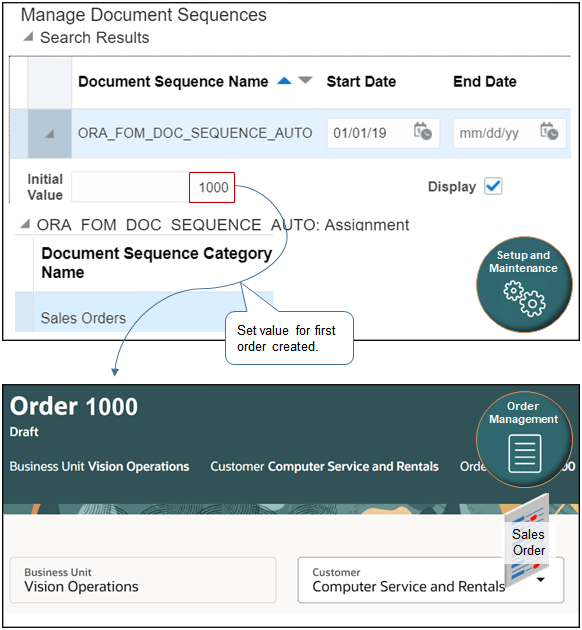Collapse the Assignment section
Image resolution: width=582 pixels, height=630 pixels.
(x=25, y=223)
